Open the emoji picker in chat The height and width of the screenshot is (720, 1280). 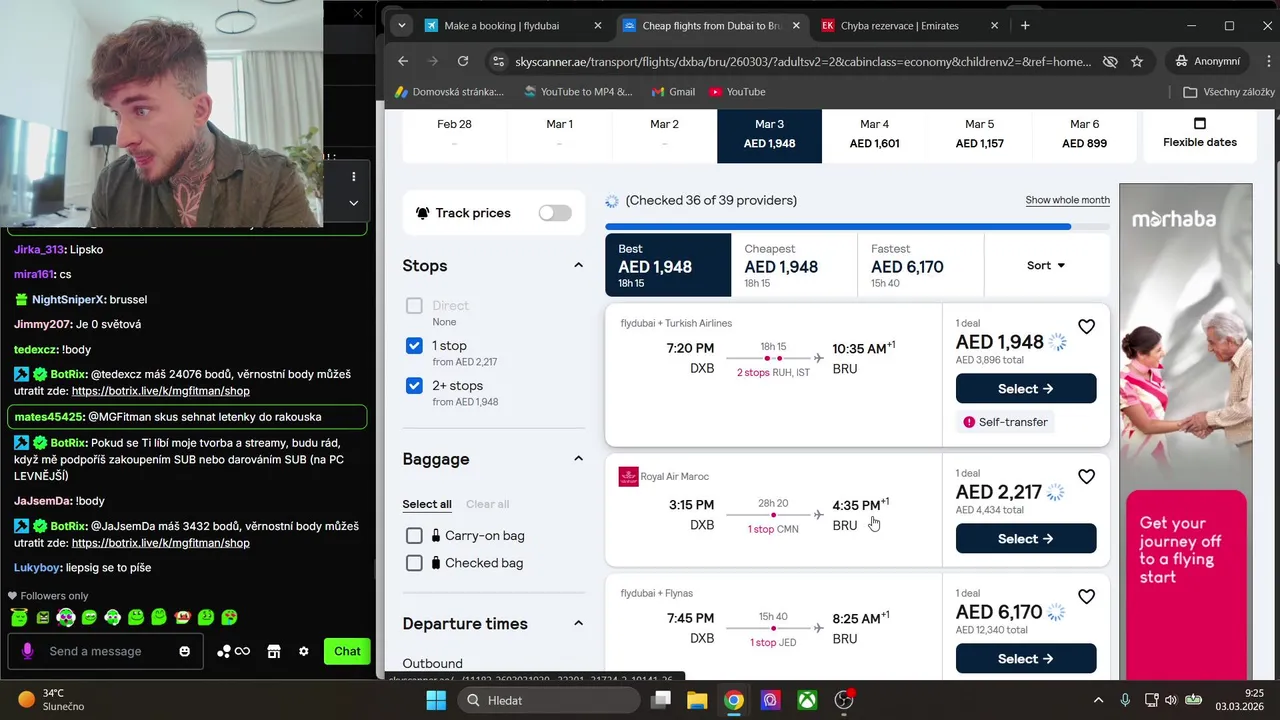point(184,651)
